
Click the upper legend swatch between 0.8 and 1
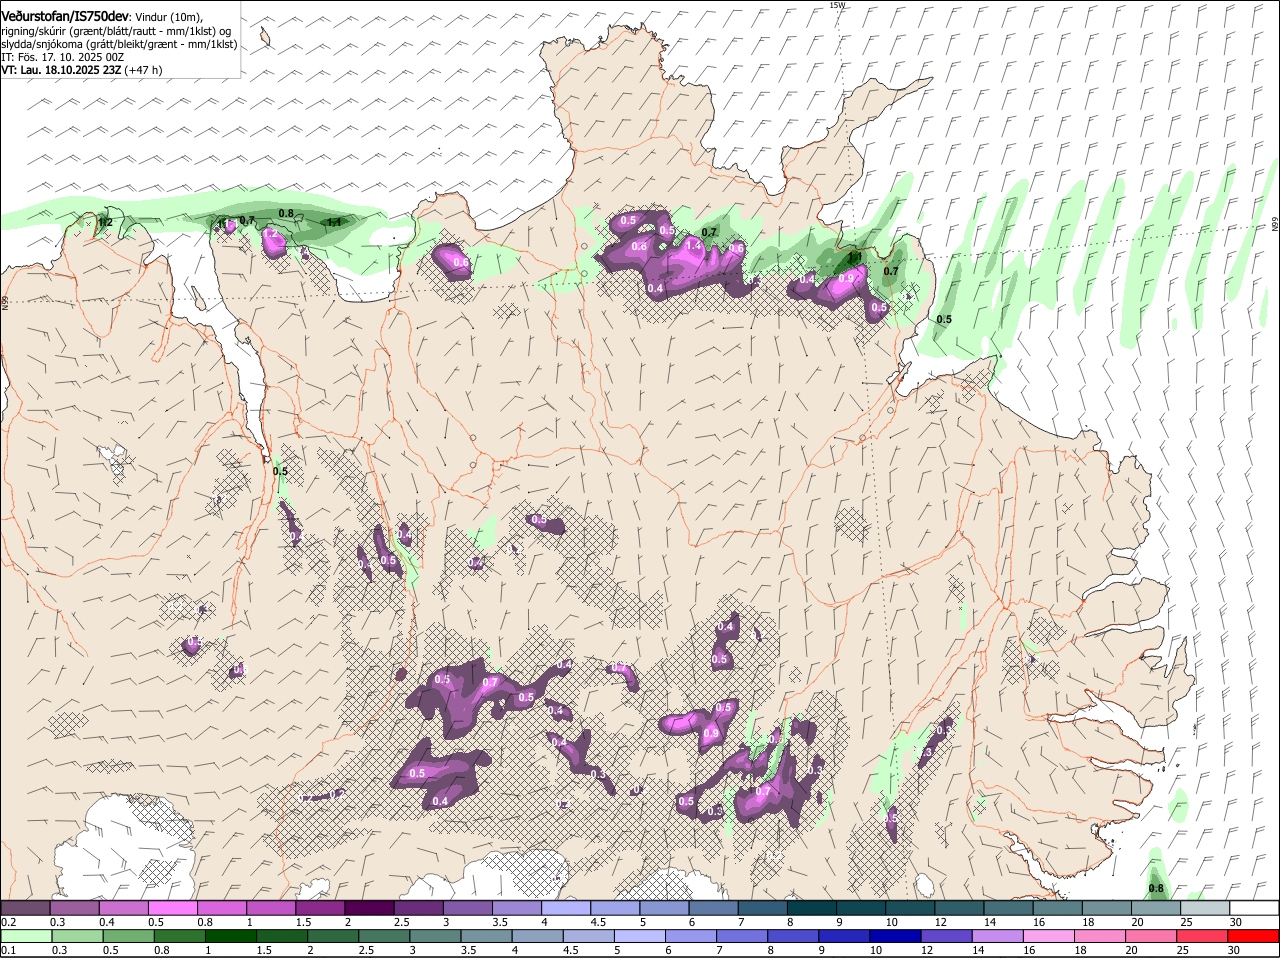[222, 907]
